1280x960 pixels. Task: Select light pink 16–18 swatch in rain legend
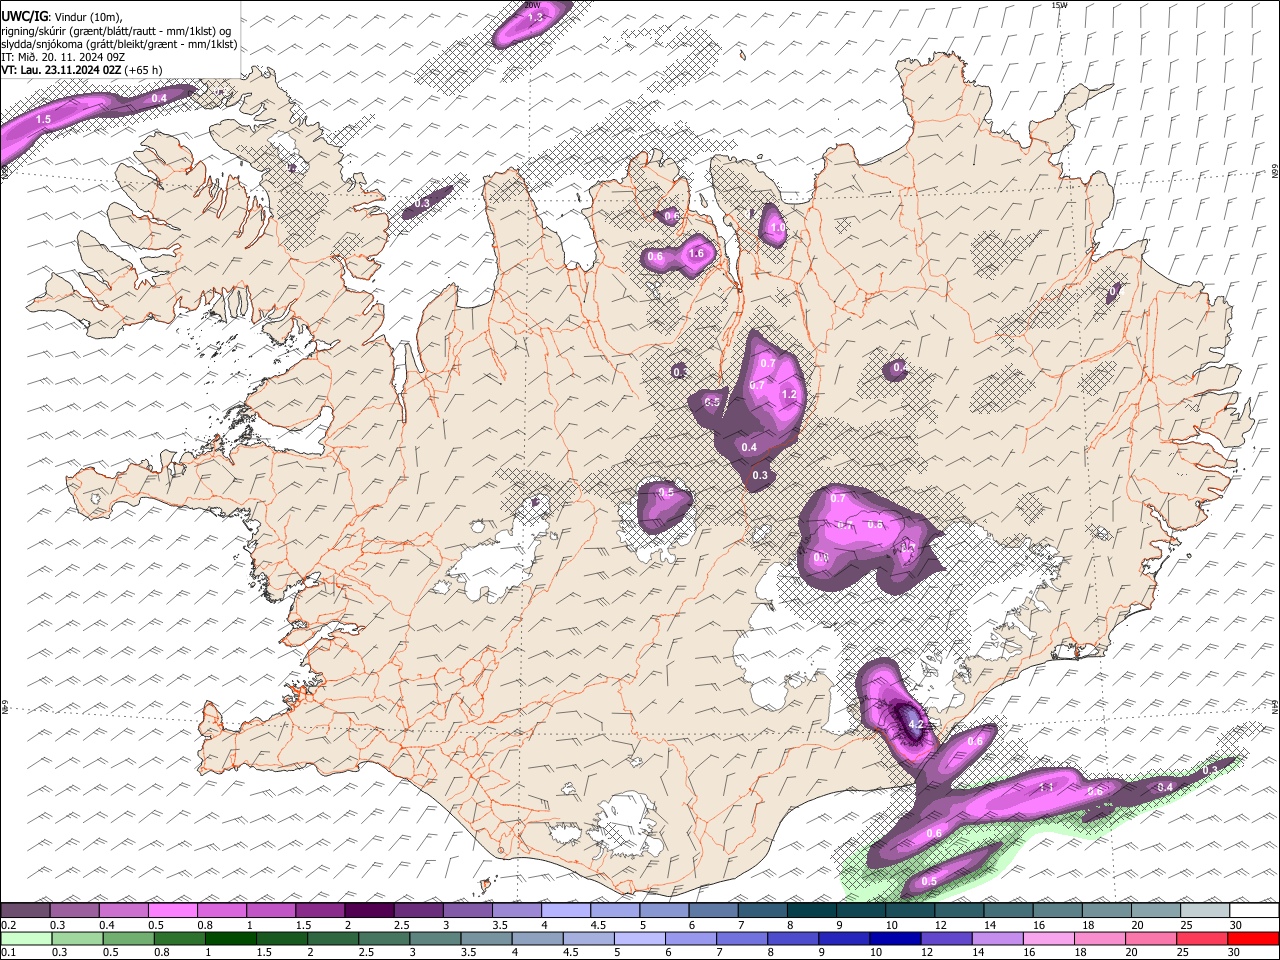[x=1048, y=938]
